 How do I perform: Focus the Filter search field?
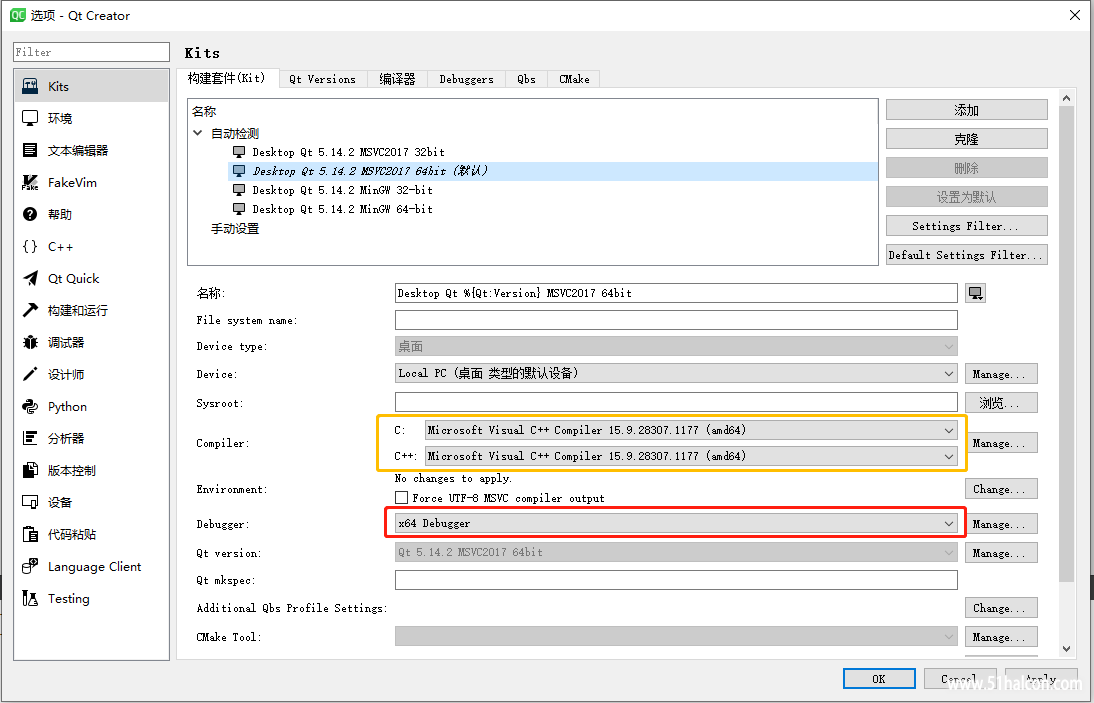(91, 52)
